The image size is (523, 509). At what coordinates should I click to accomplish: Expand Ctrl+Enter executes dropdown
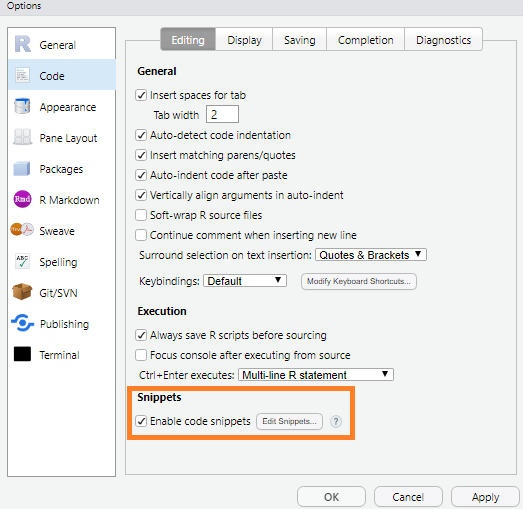click(x=316, y=375)
